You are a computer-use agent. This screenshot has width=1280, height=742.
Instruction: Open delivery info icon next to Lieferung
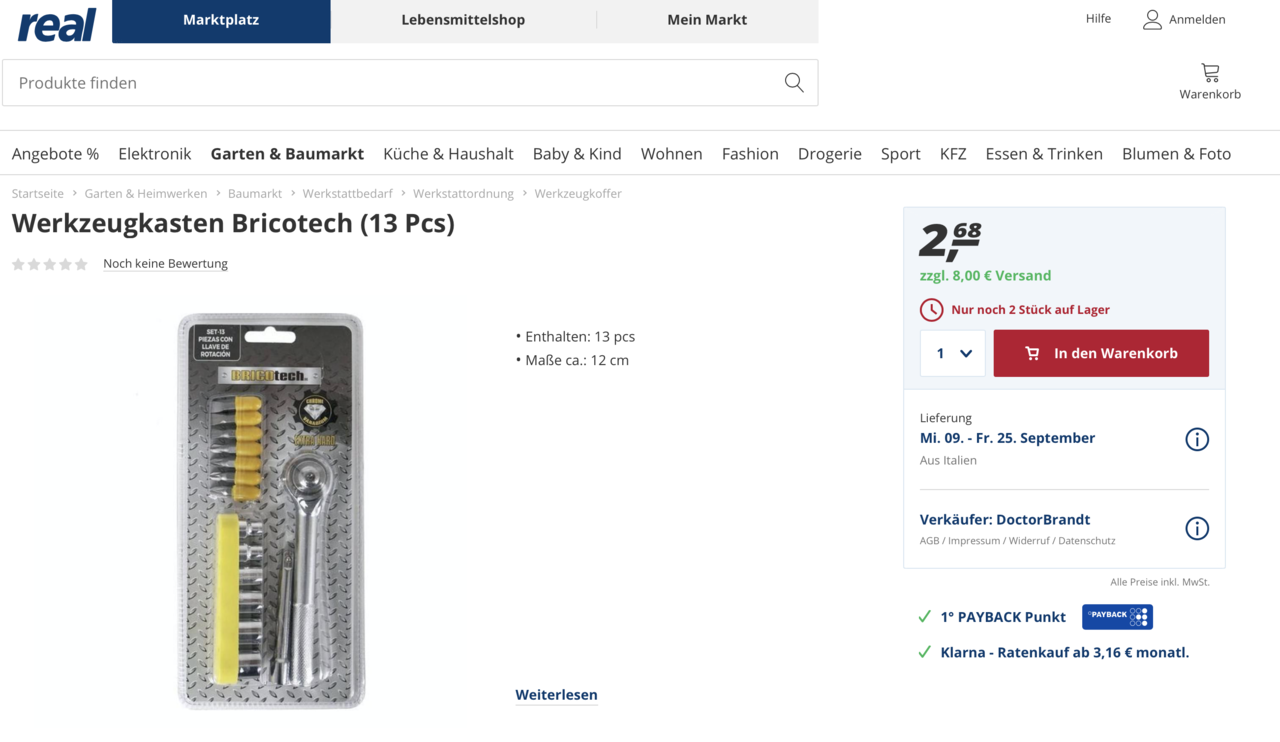point(1197,439)
